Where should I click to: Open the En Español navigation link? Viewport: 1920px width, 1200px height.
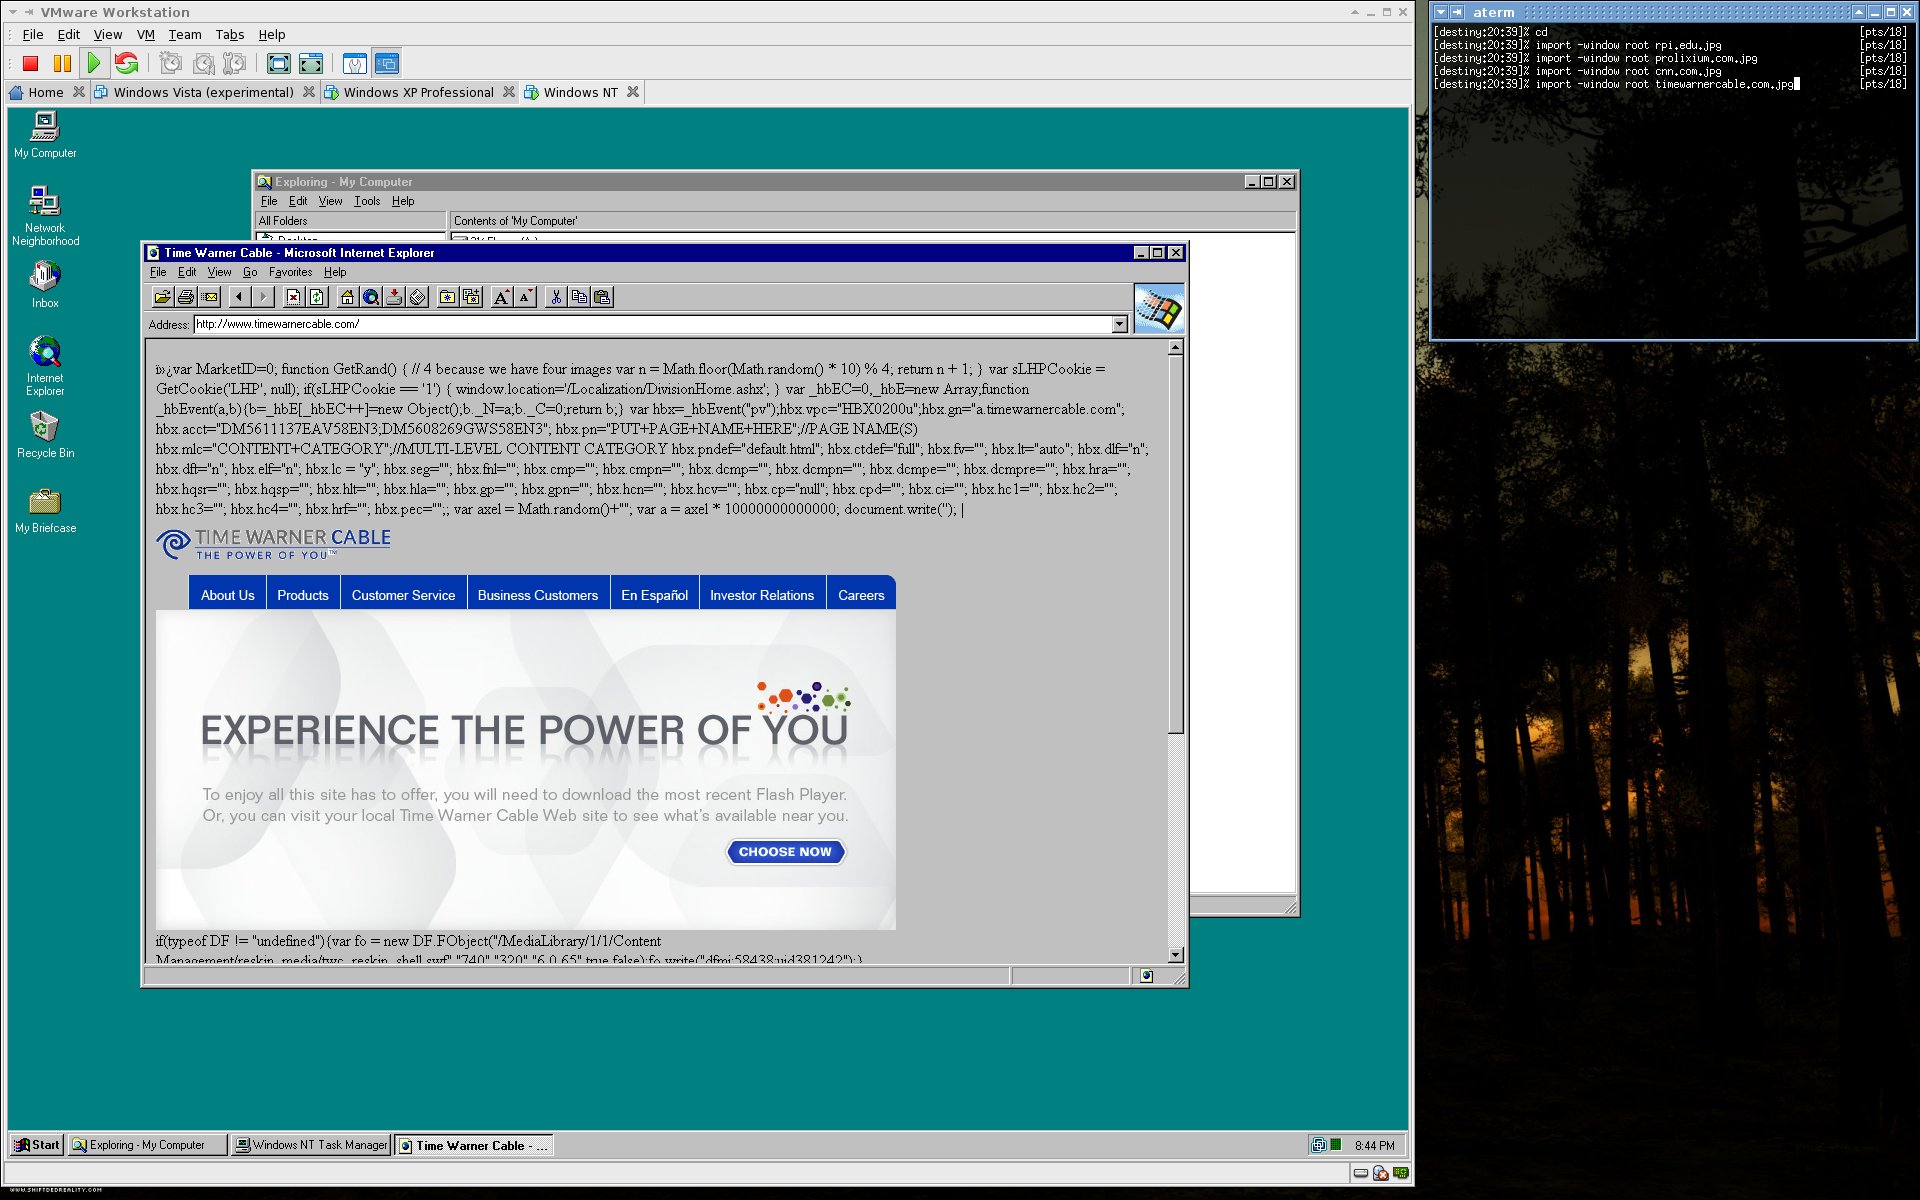click(654, 595)
